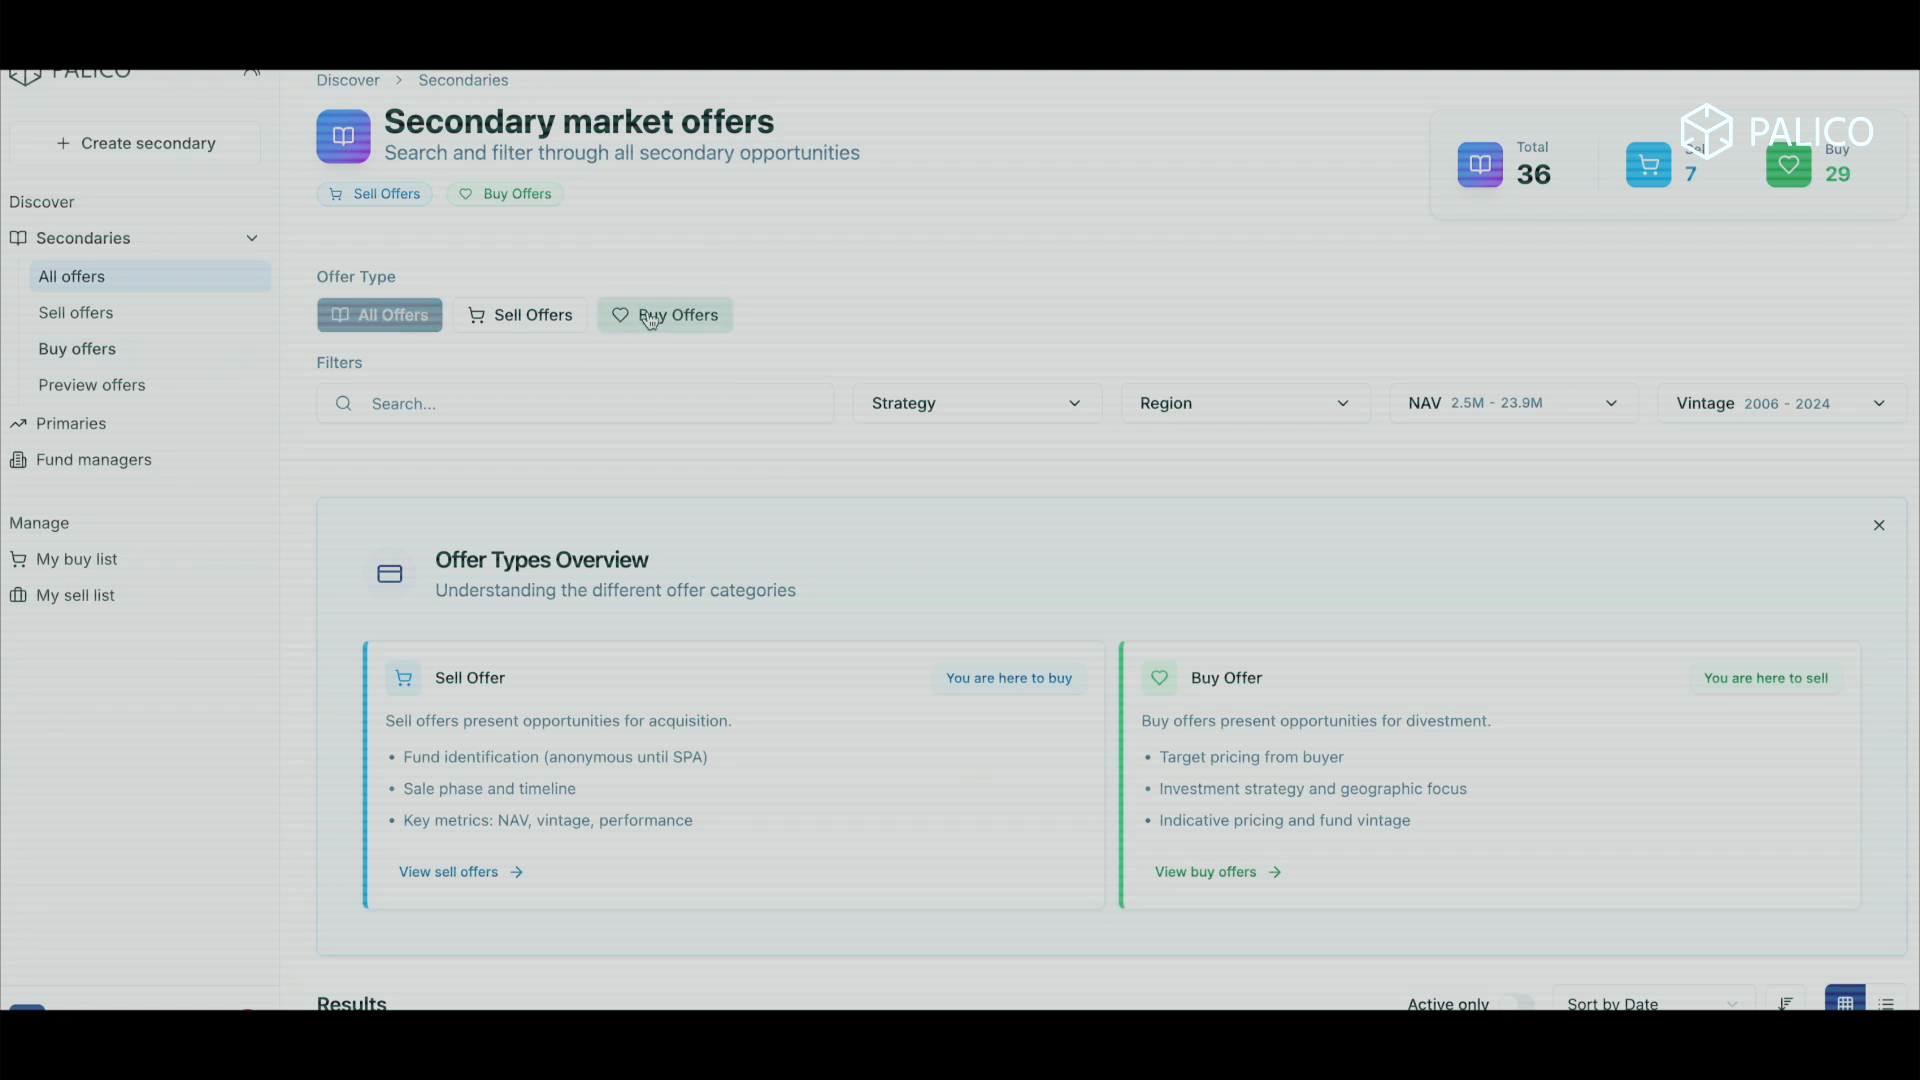Click the Create secondary button
This screenshot has height=1080, width=1920.
135,143
